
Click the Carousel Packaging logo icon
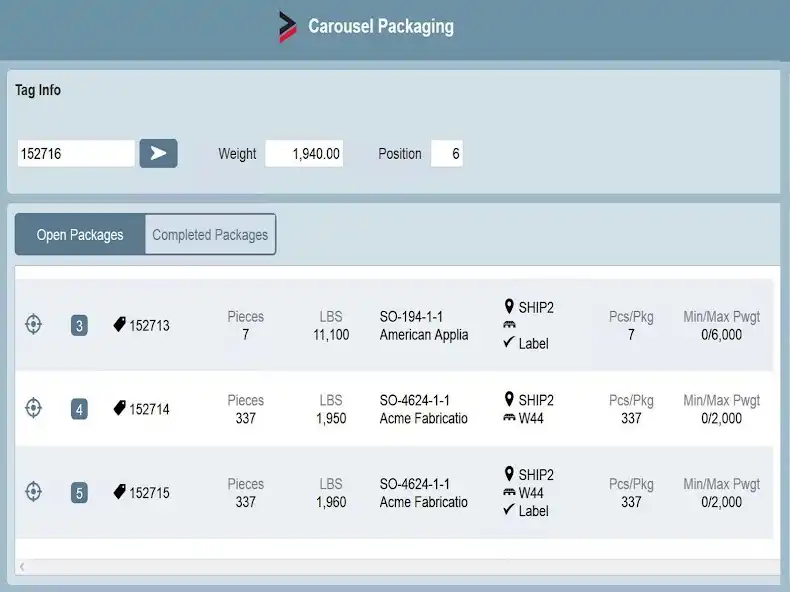pyautogui.click(x=288, y=27)
